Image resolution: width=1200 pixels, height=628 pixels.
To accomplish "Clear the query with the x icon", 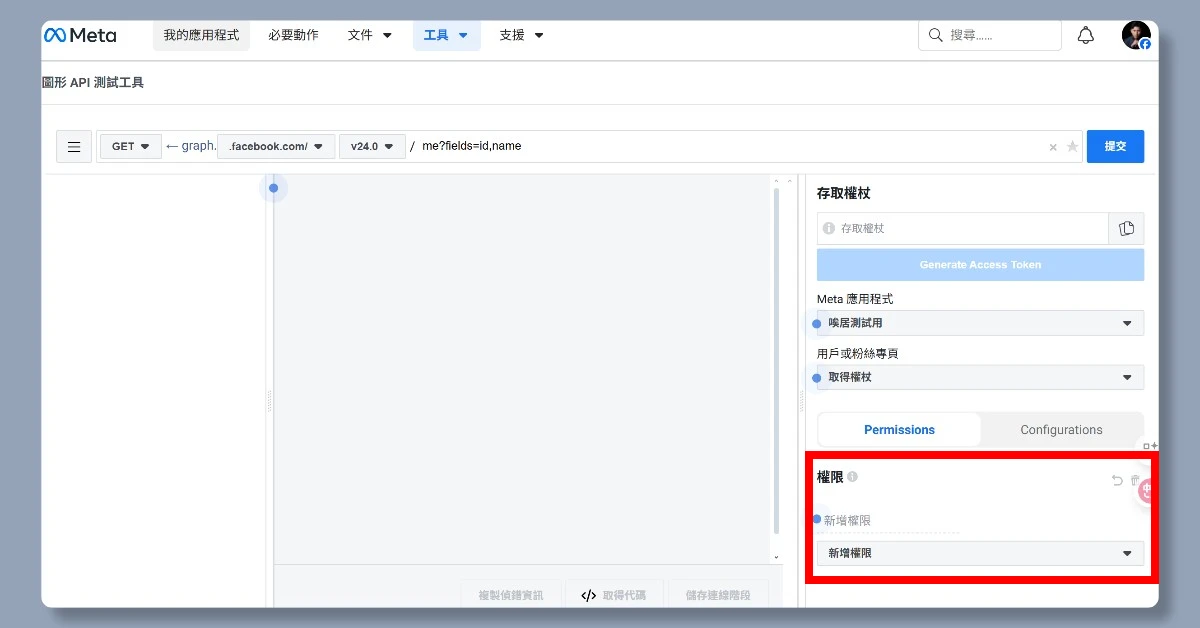I will [1053, 147].
